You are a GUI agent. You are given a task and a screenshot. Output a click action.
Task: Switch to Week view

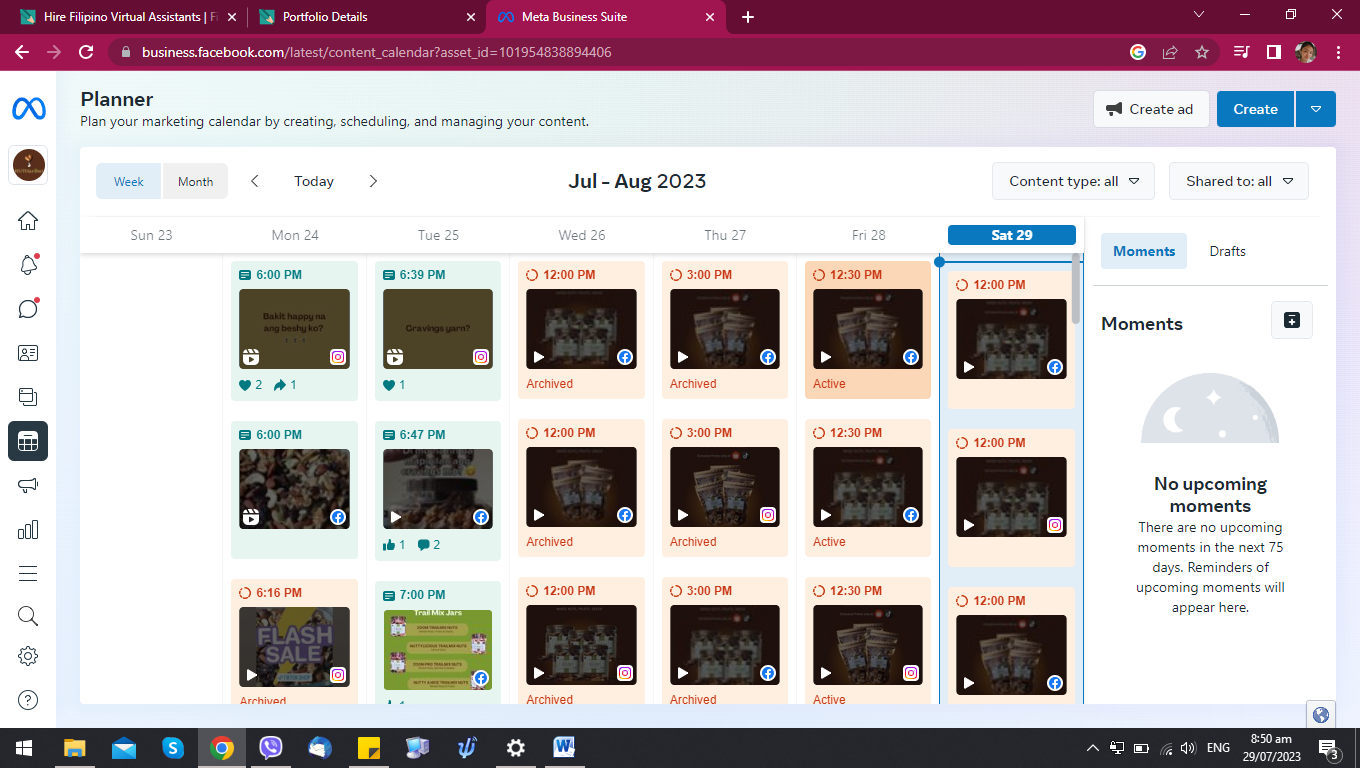click(x=129, y=181)
